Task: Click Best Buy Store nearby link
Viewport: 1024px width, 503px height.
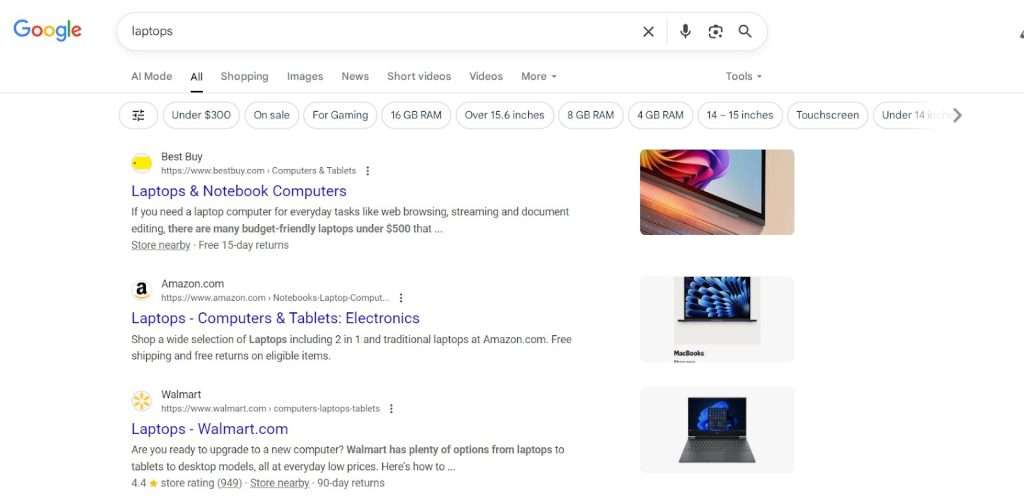Action: click(161, 246)
